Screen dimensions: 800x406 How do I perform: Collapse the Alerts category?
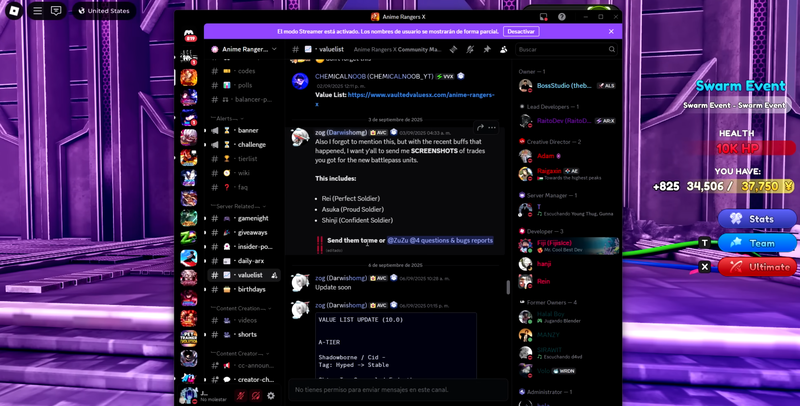tap(227, 118)
